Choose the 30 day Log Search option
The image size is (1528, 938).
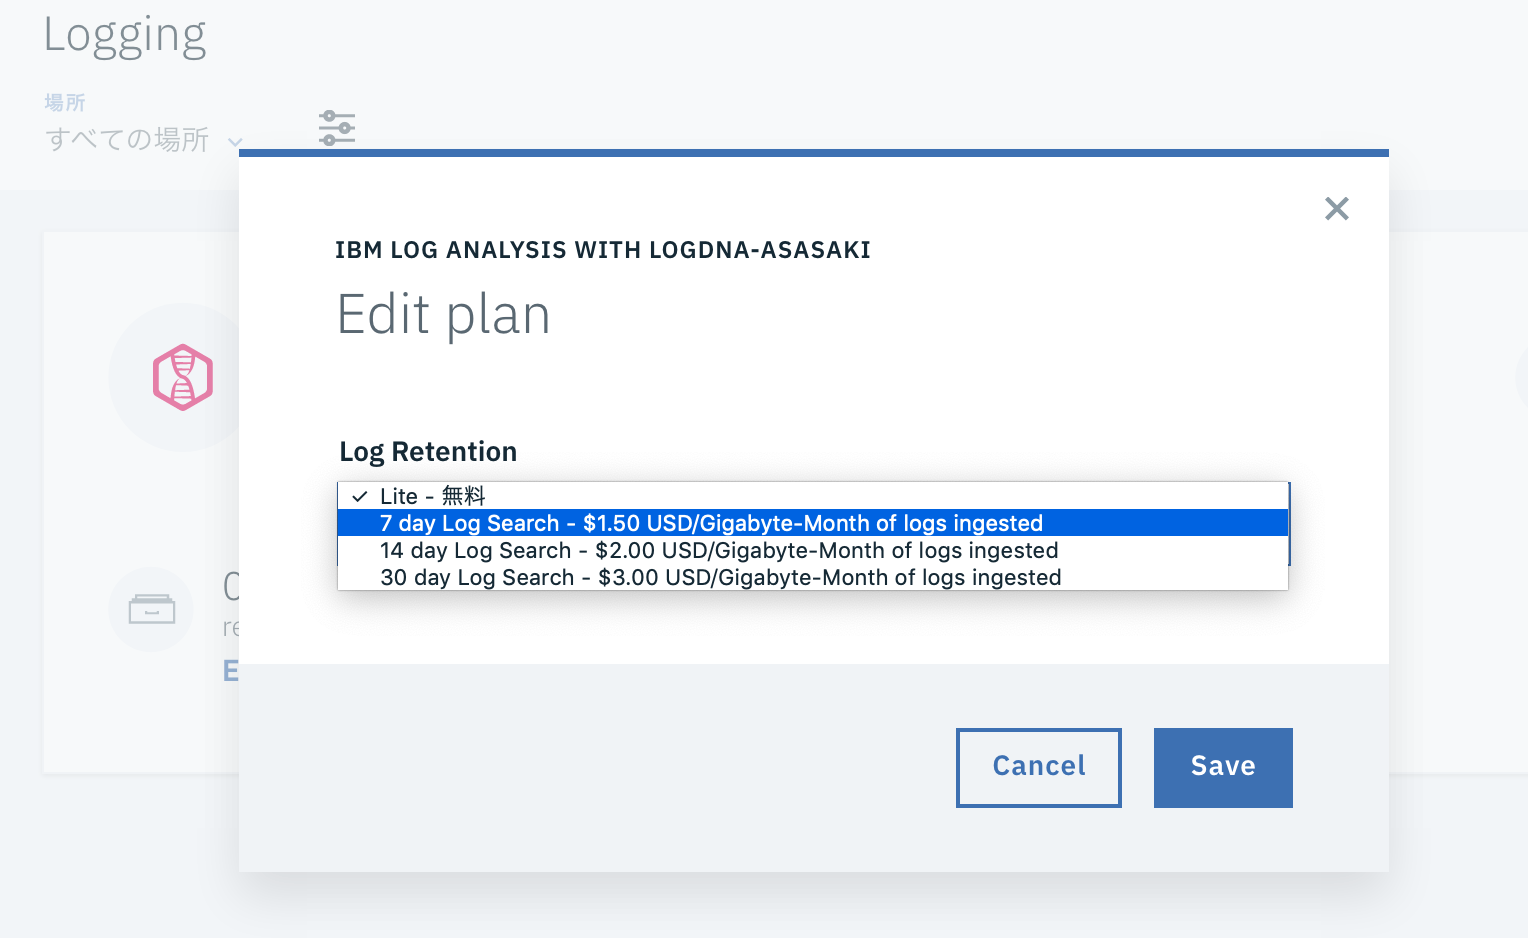720,577
